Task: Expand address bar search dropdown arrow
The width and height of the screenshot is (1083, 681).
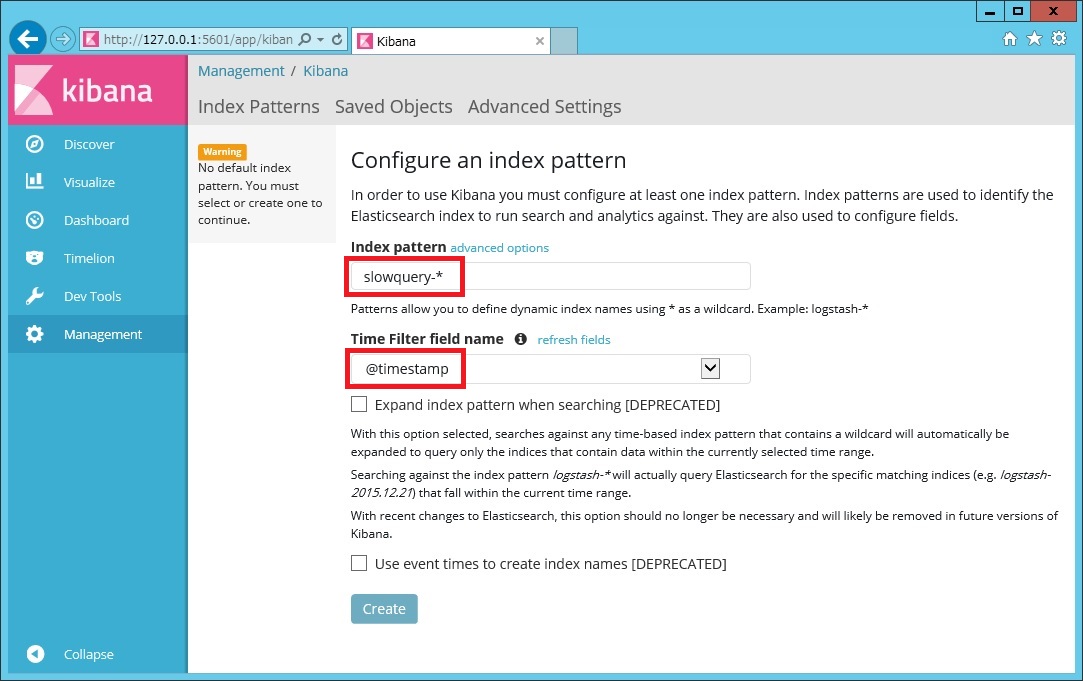Action: pyautogui.click(x=320, y=40)
